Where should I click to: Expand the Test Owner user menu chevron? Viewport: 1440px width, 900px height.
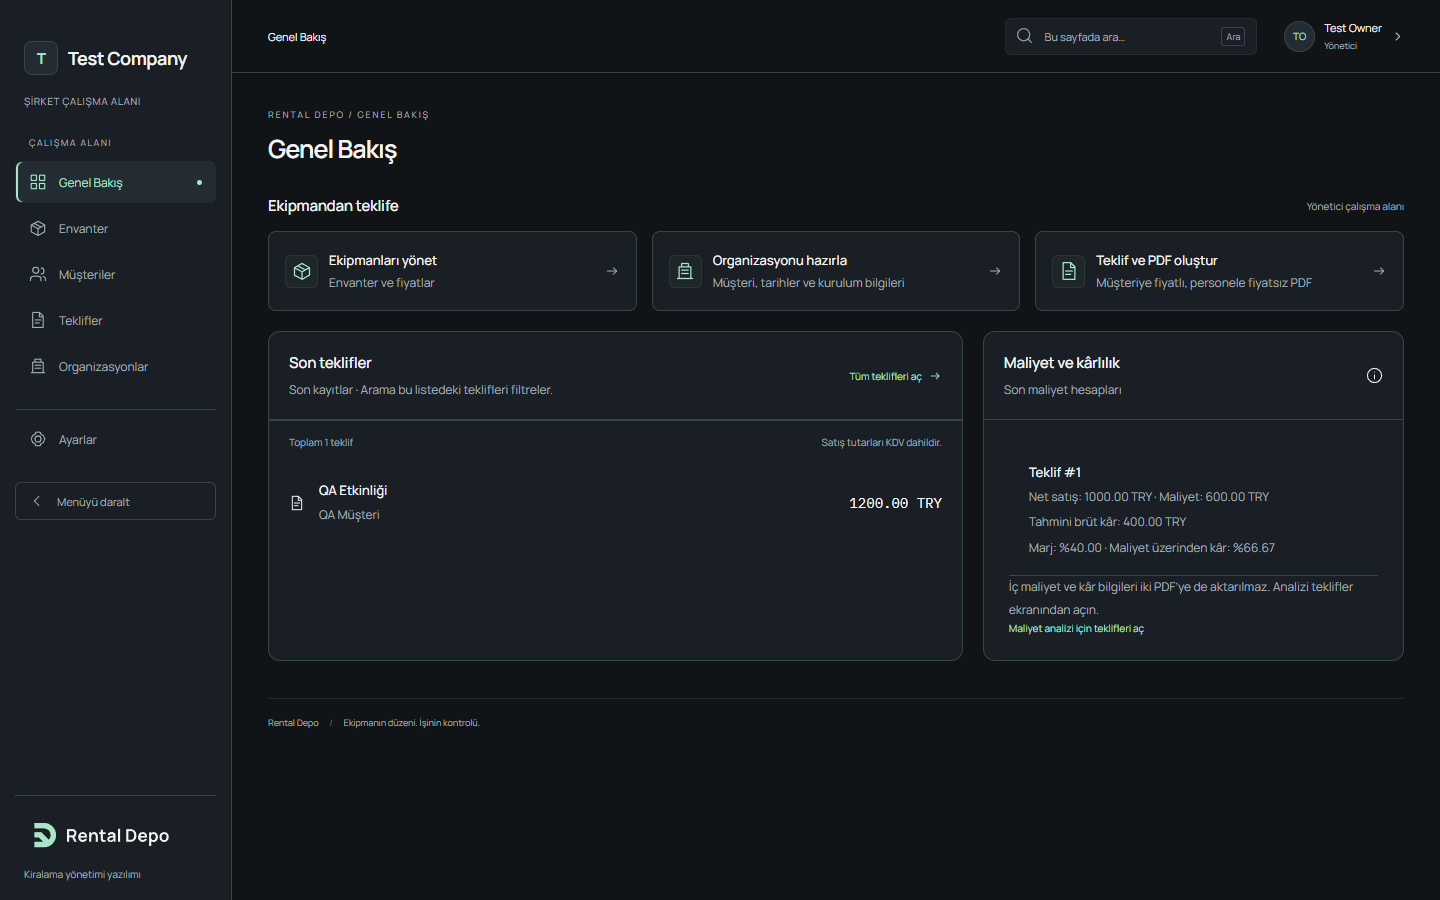[x=1398, y=36]
